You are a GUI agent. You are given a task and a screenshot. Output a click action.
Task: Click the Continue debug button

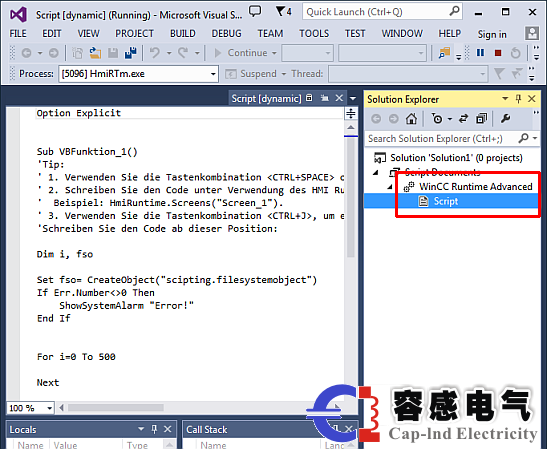pos(241,53)
